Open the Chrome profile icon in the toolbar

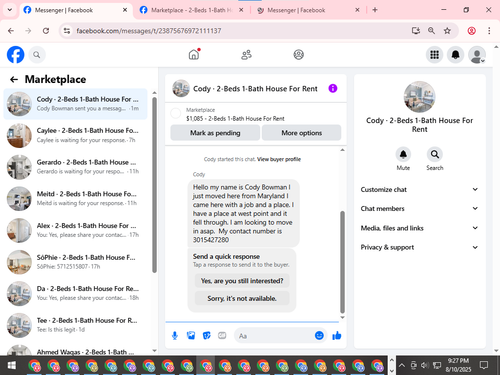[x=471, y=31]
